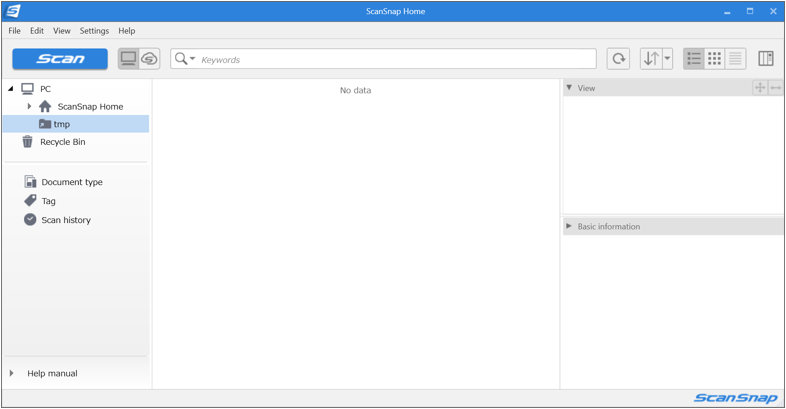Open the Settings menu
This screenshot has width=786, height=409.
point(94,31)
